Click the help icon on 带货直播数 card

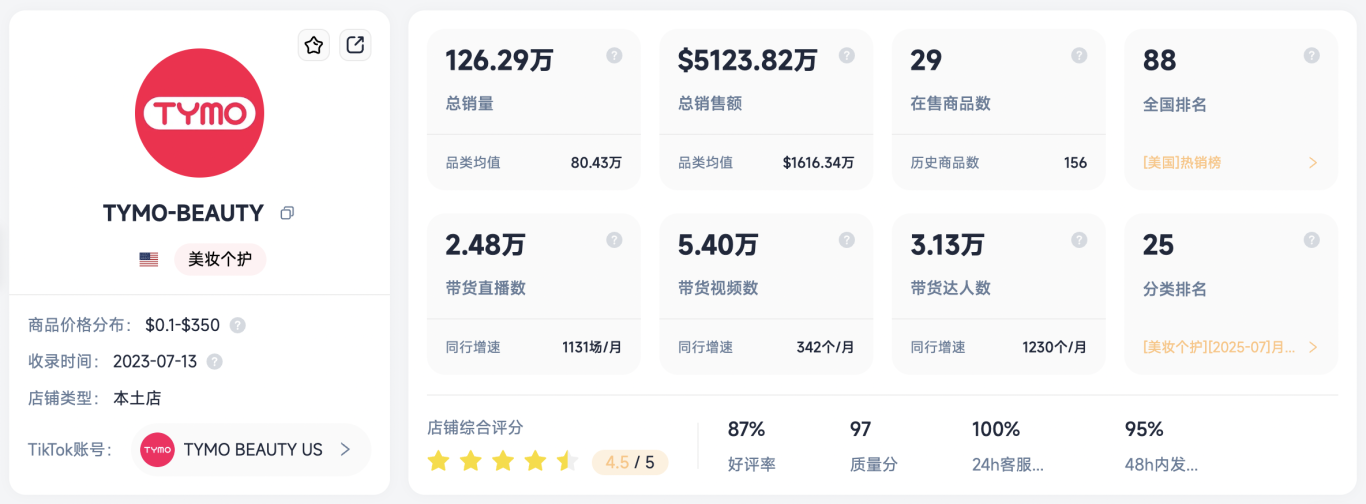click(614, 240)
